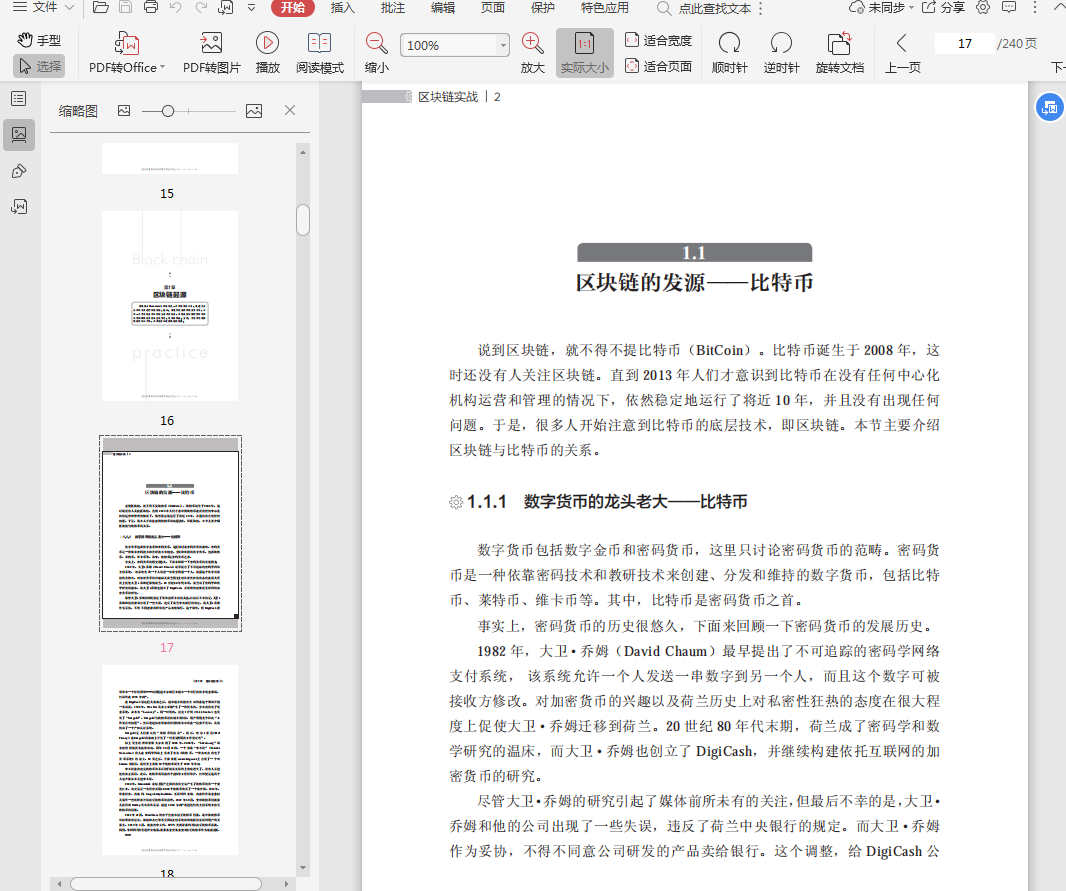Screen dimensions: 1066x891
Task: Switch to the 插入 tab
Action: tap(343, 7)
